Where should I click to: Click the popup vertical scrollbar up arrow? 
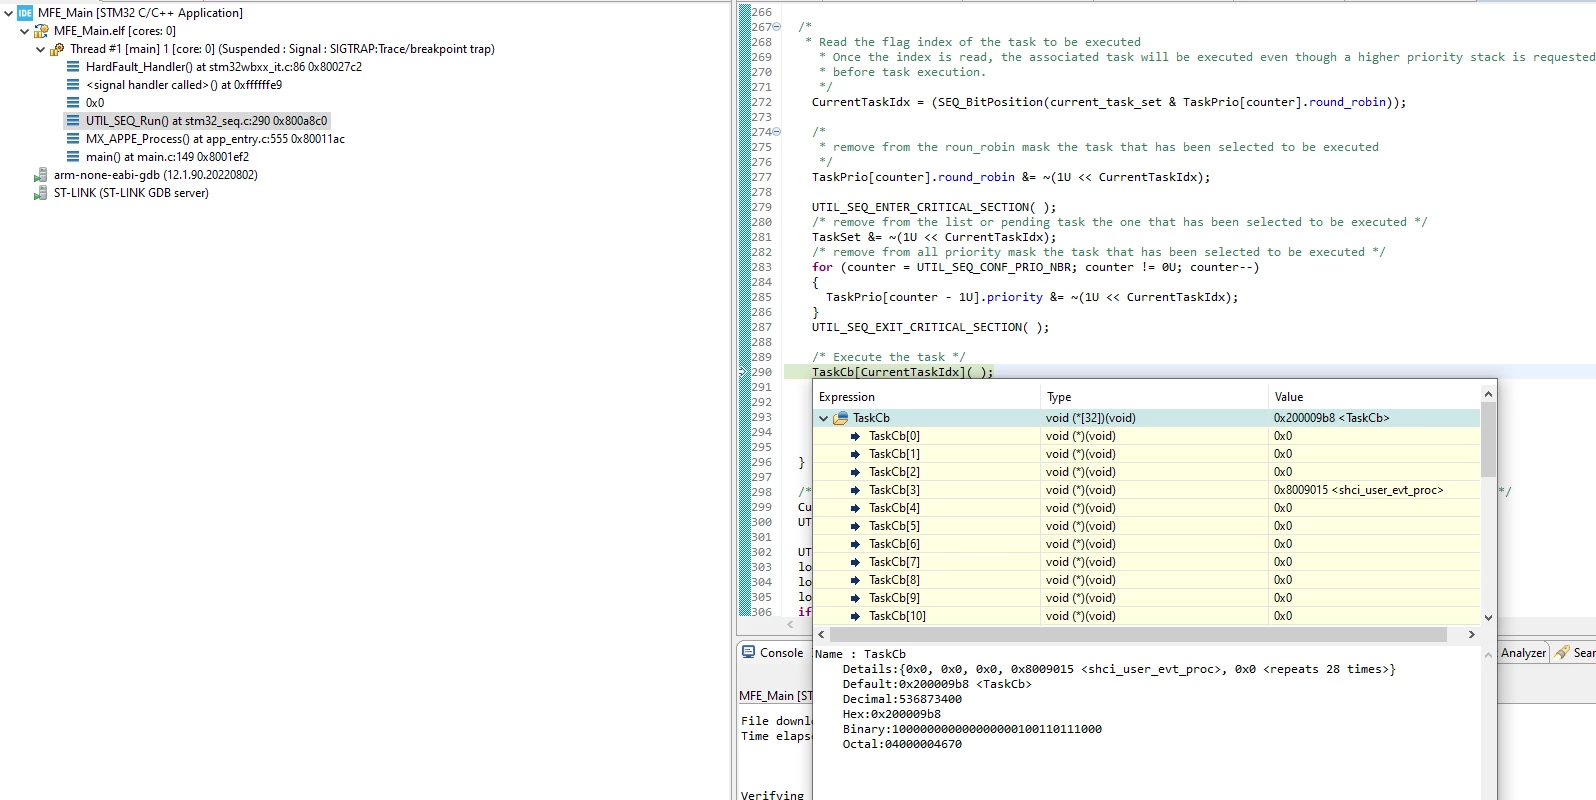1488,395
